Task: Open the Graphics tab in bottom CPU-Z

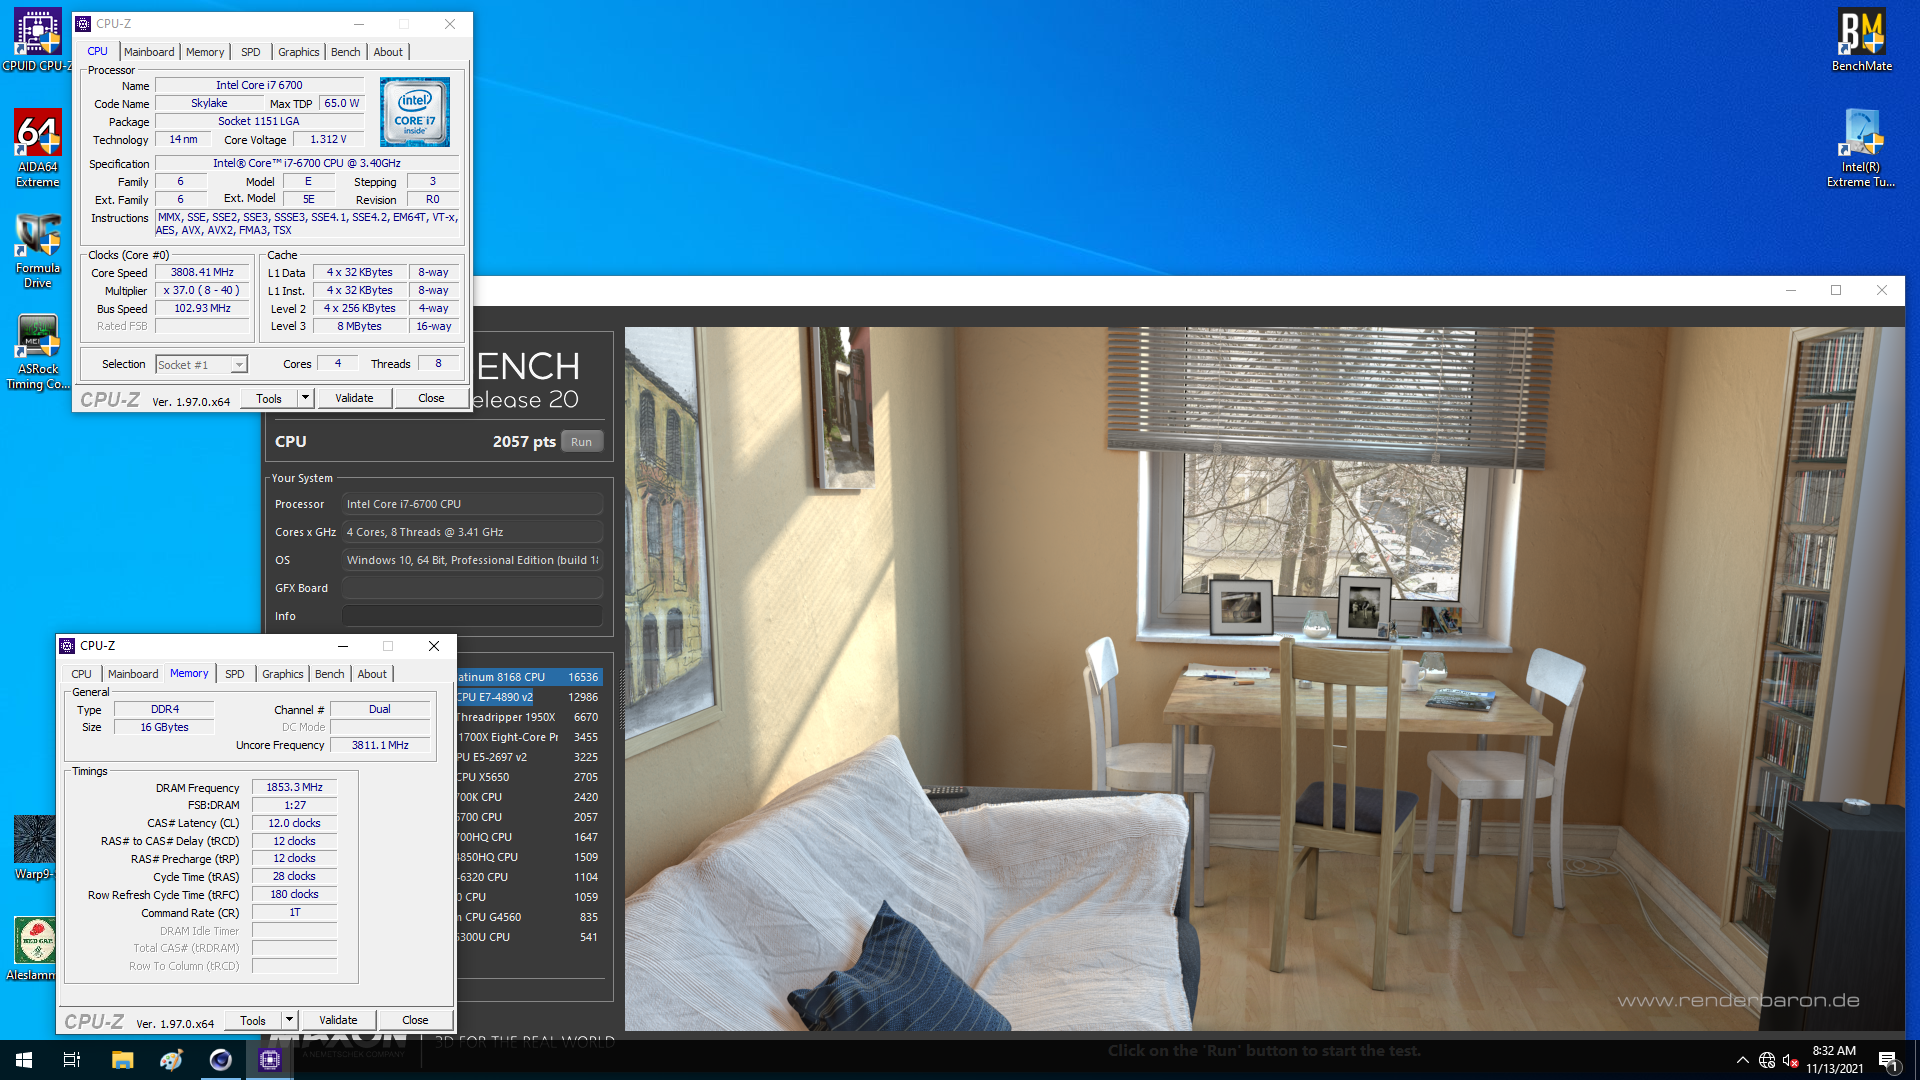Action: click(x=283, y=674)
